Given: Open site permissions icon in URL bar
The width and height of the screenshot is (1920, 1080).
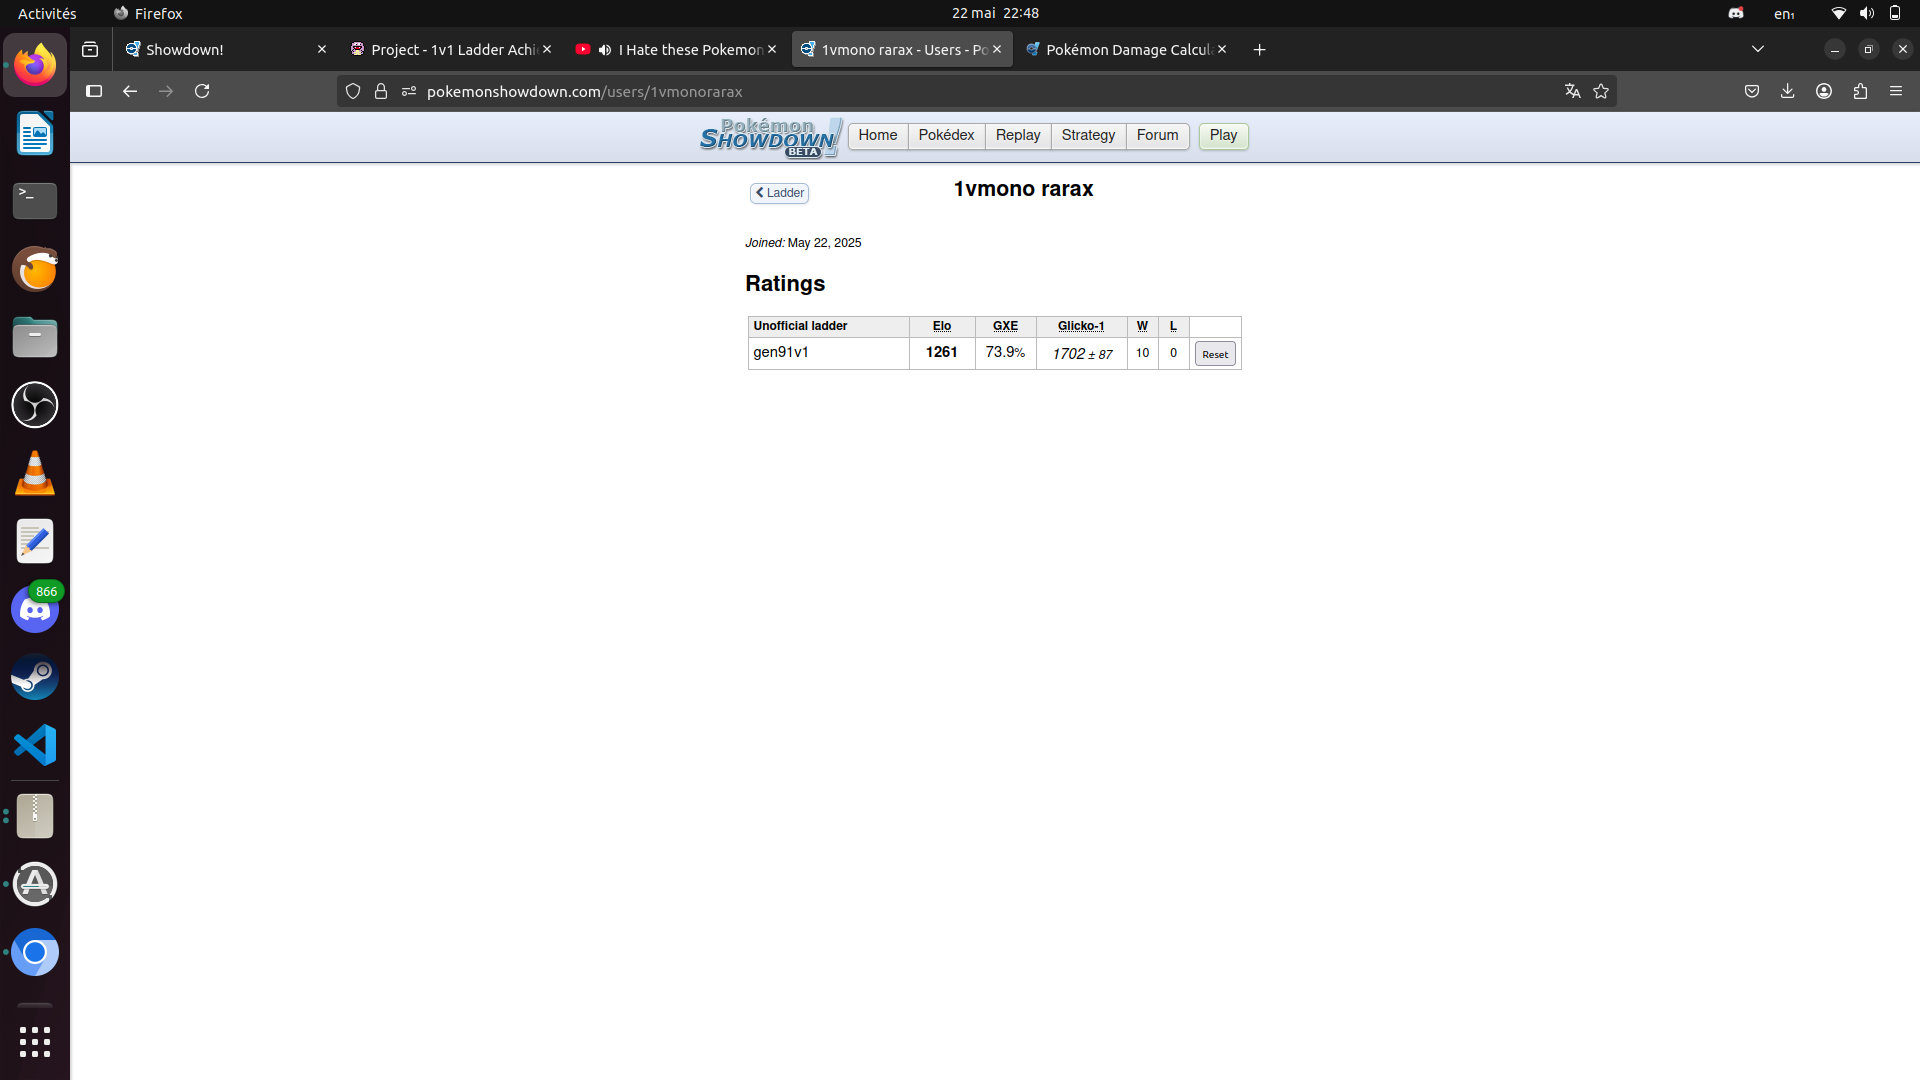Looking at the screenshot, I should (x=409, y=91).
